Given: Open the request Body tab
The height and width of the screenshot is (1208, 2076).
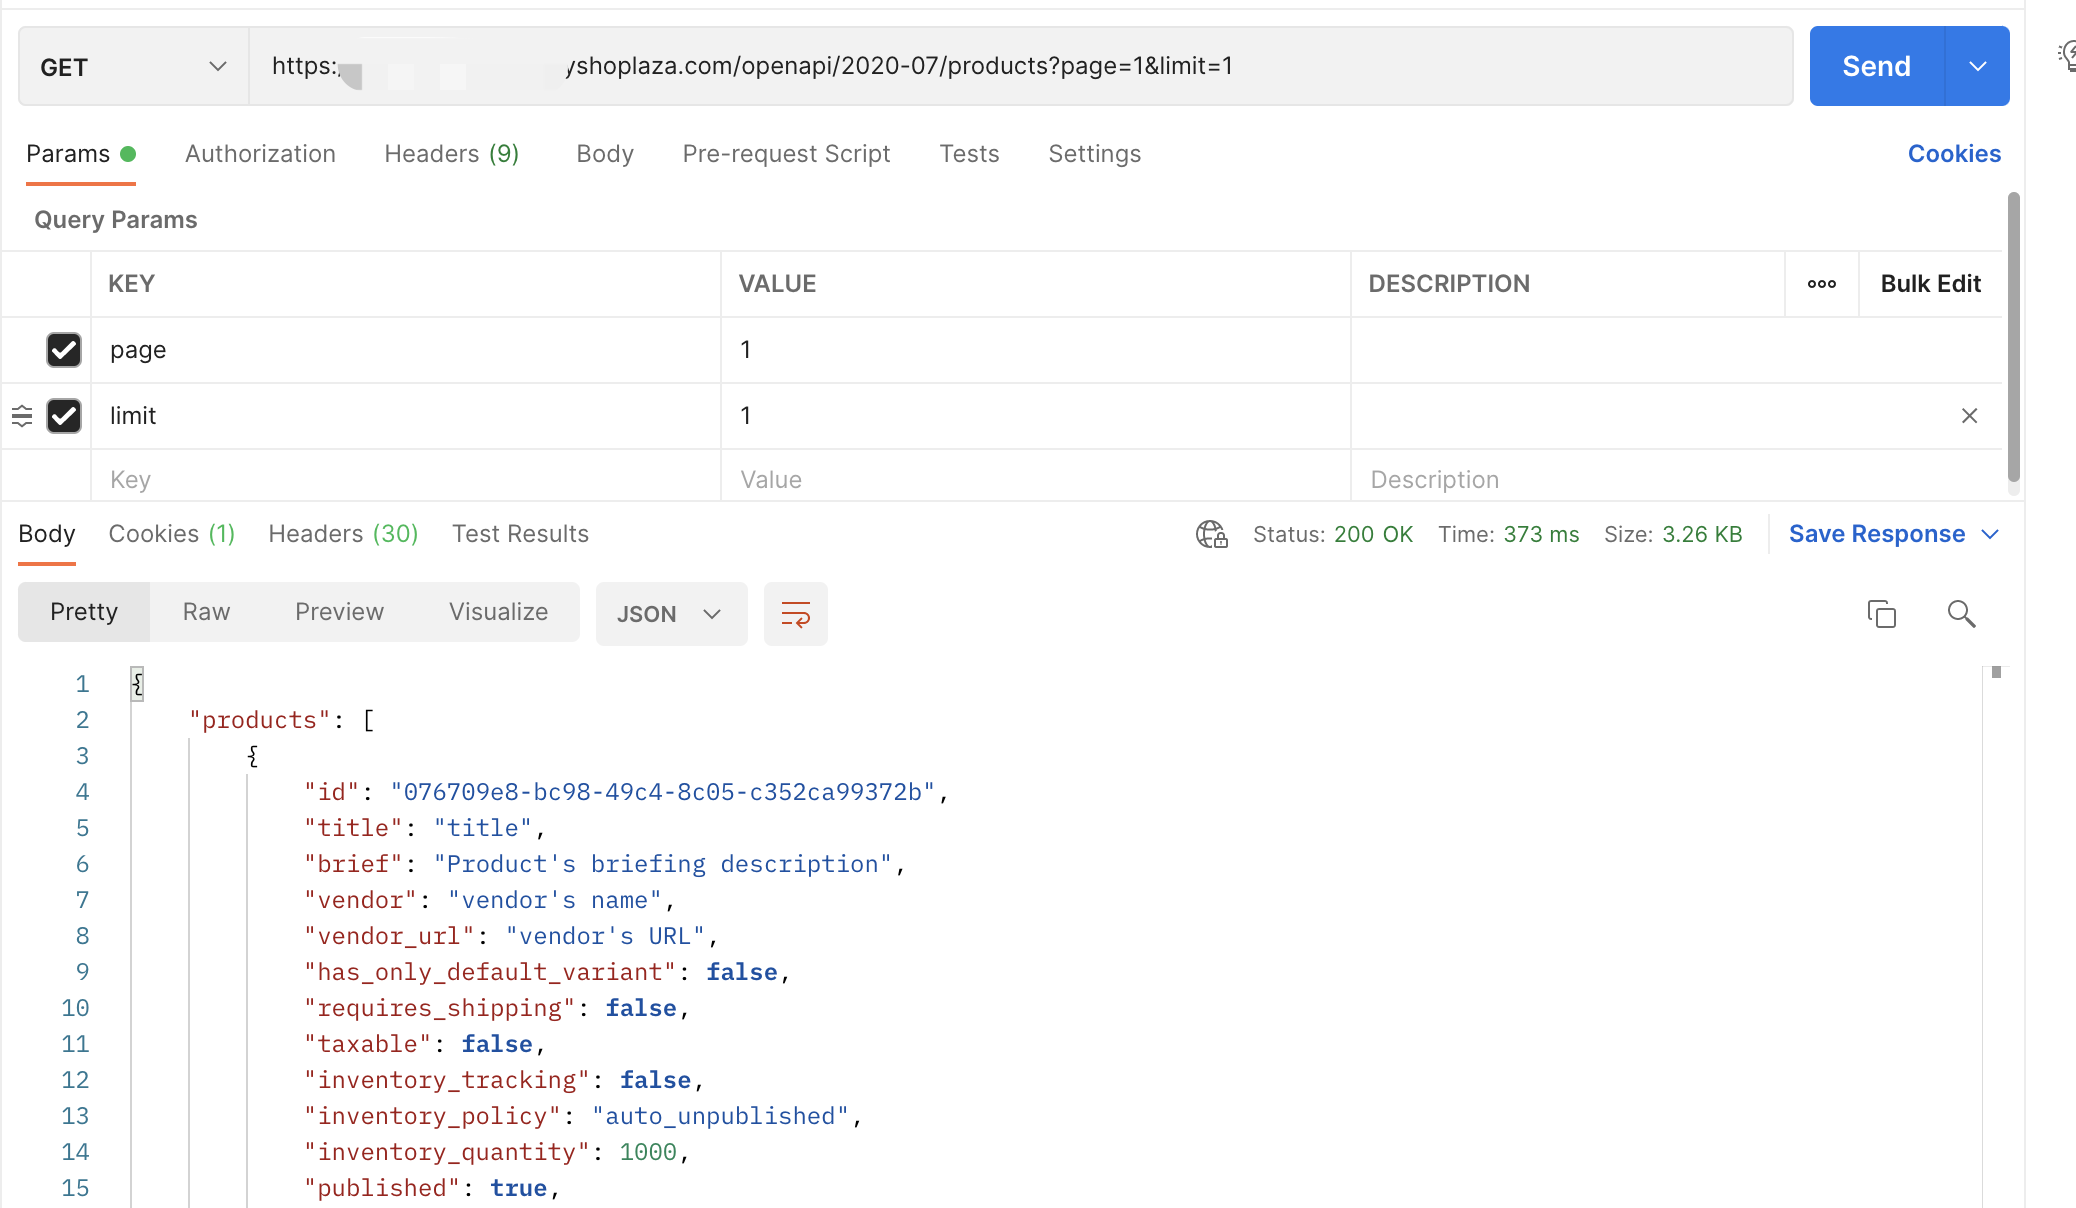Looking at the screenshot, I should [605, 154].
